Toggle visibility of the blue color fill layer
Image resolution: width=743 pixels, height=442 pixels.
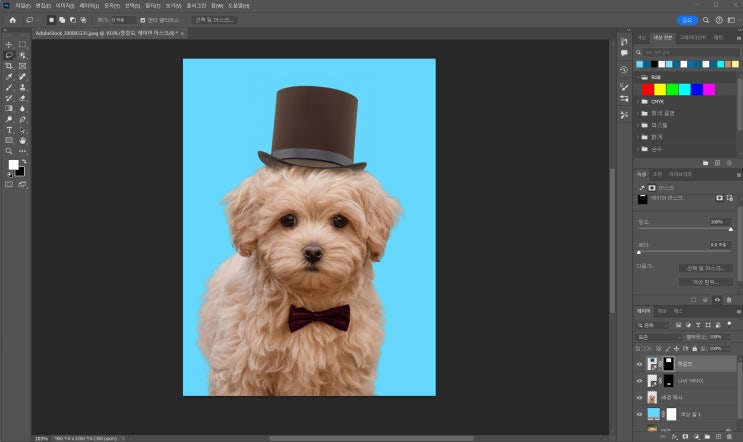[640, 413]
